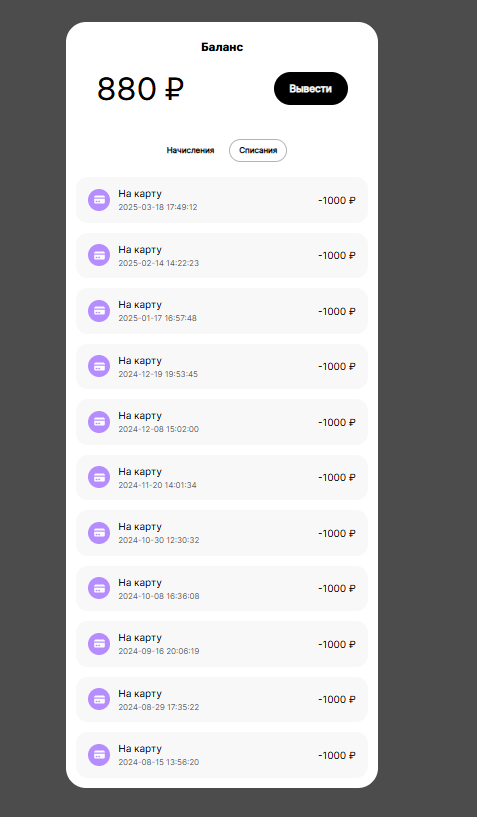The height and width of the screenshot is (817, 477).
Task: Click card icon for 2024-10-30 withdrawal
Action: pyautogui.click(x=99, y=533)
